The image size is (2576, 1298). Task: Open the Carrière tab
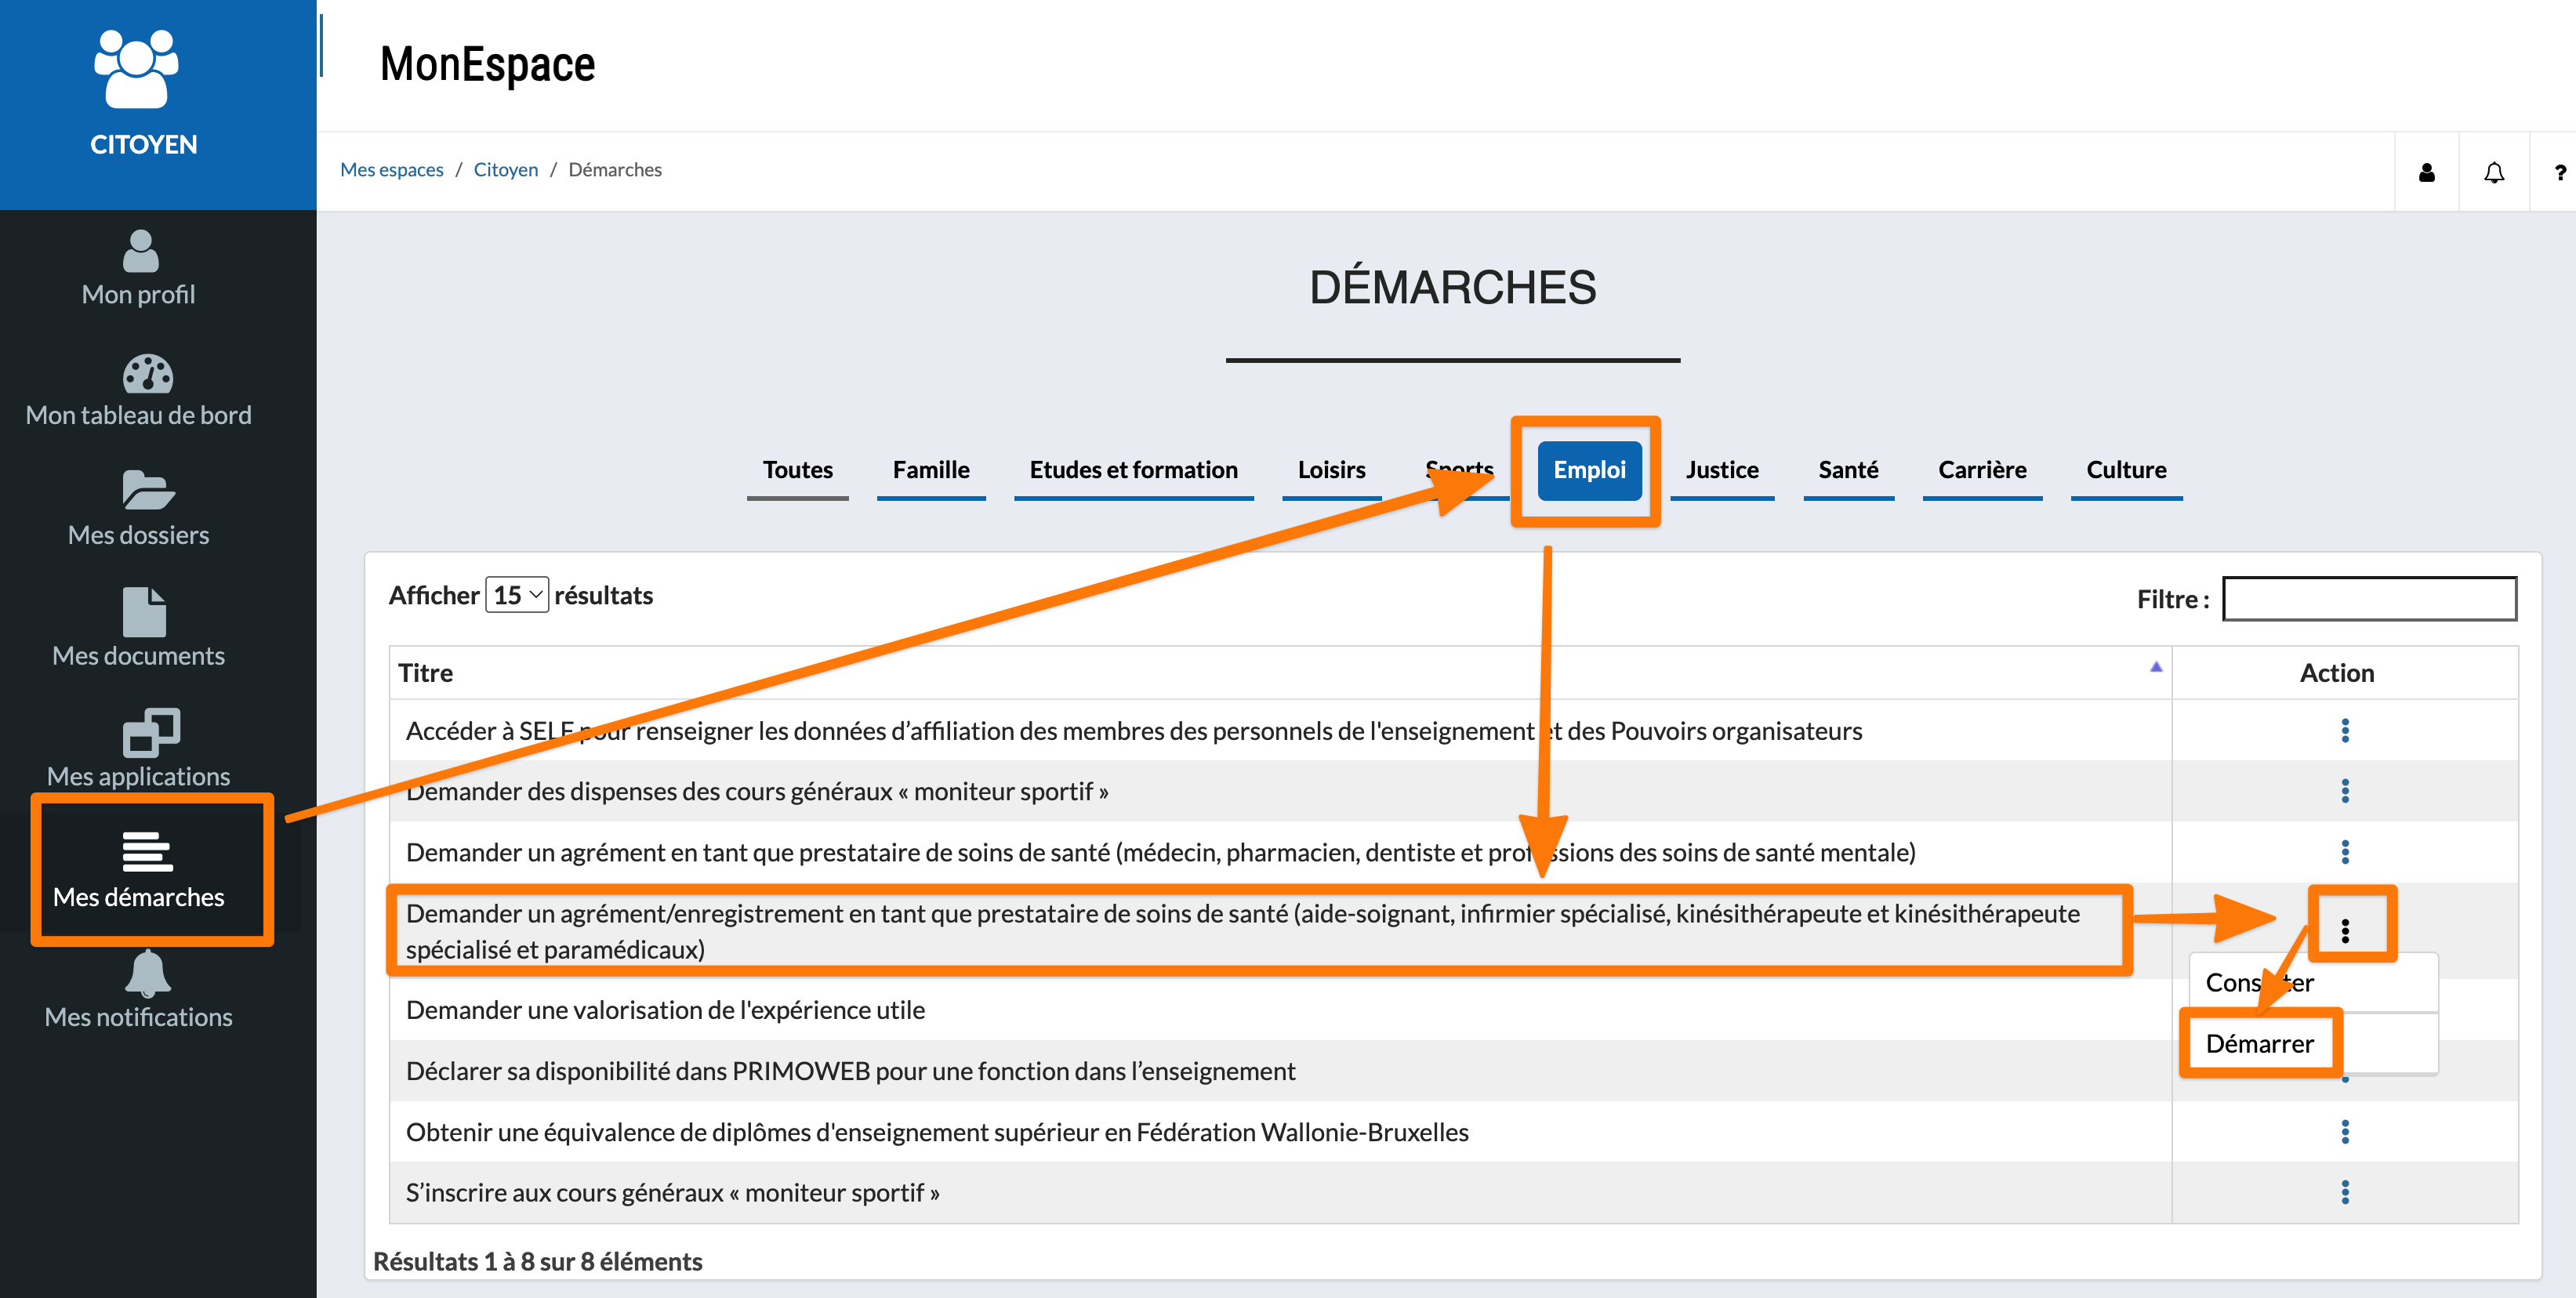[1982, 470]
